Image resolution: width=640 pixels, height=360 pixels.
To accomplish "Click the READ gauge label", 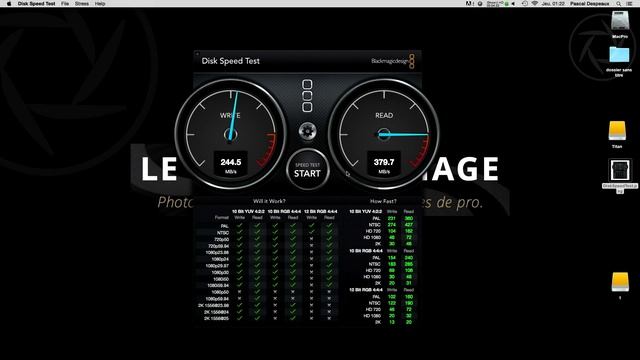I will point(384,116).
